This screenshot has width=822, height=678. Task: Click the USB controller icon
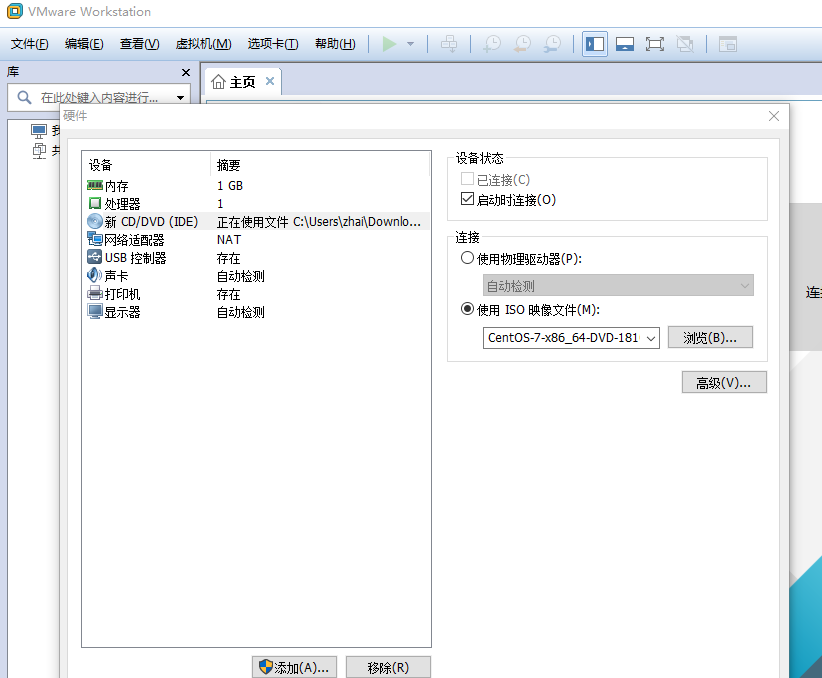[x=95, y=257]
